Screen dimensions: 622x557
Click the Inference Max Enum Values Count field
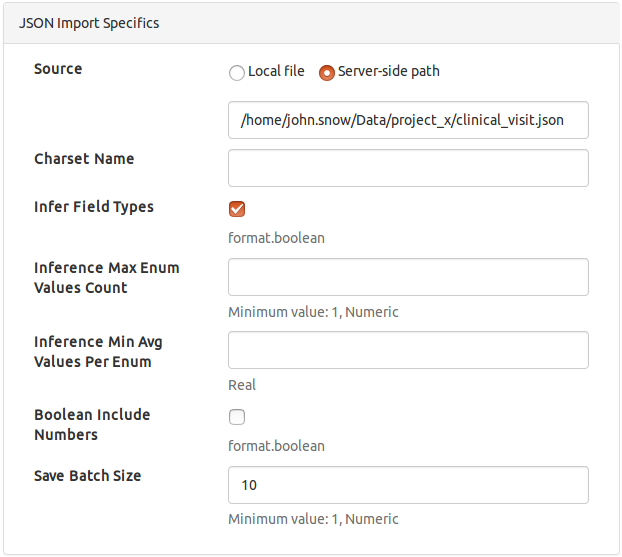408,277
